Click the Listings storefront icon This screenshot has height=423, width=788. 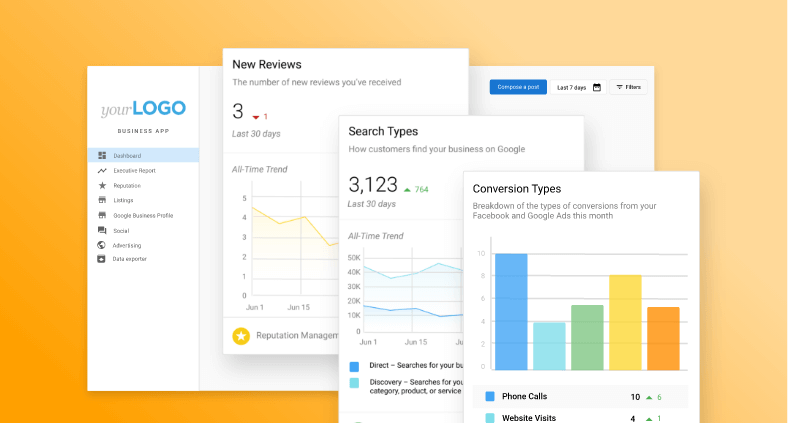click(102, 200)
